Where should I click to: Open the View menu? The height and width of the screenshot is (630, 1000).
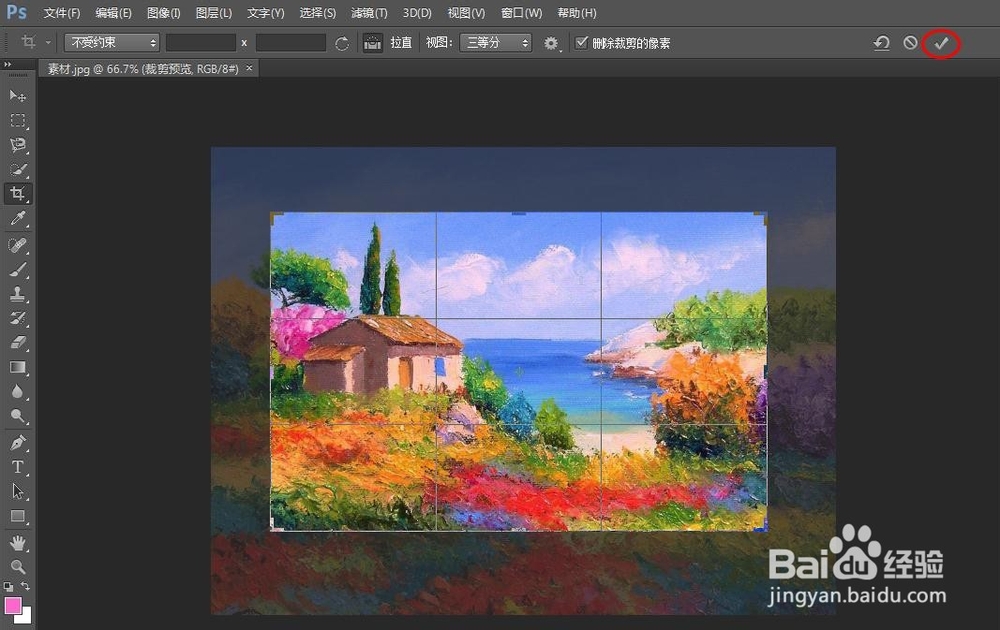466,13
